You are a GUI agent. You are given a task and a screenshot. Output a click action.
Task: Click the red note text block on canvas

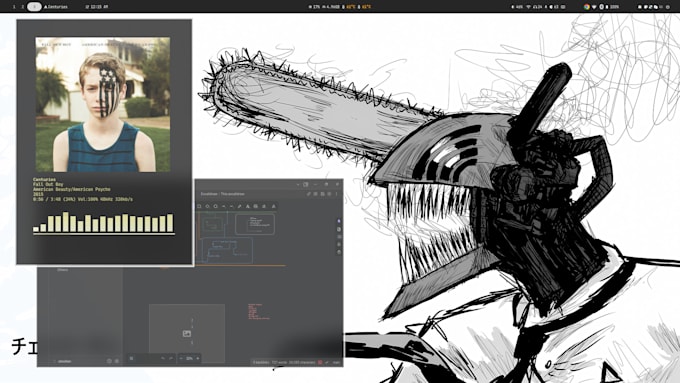[258, 311]
